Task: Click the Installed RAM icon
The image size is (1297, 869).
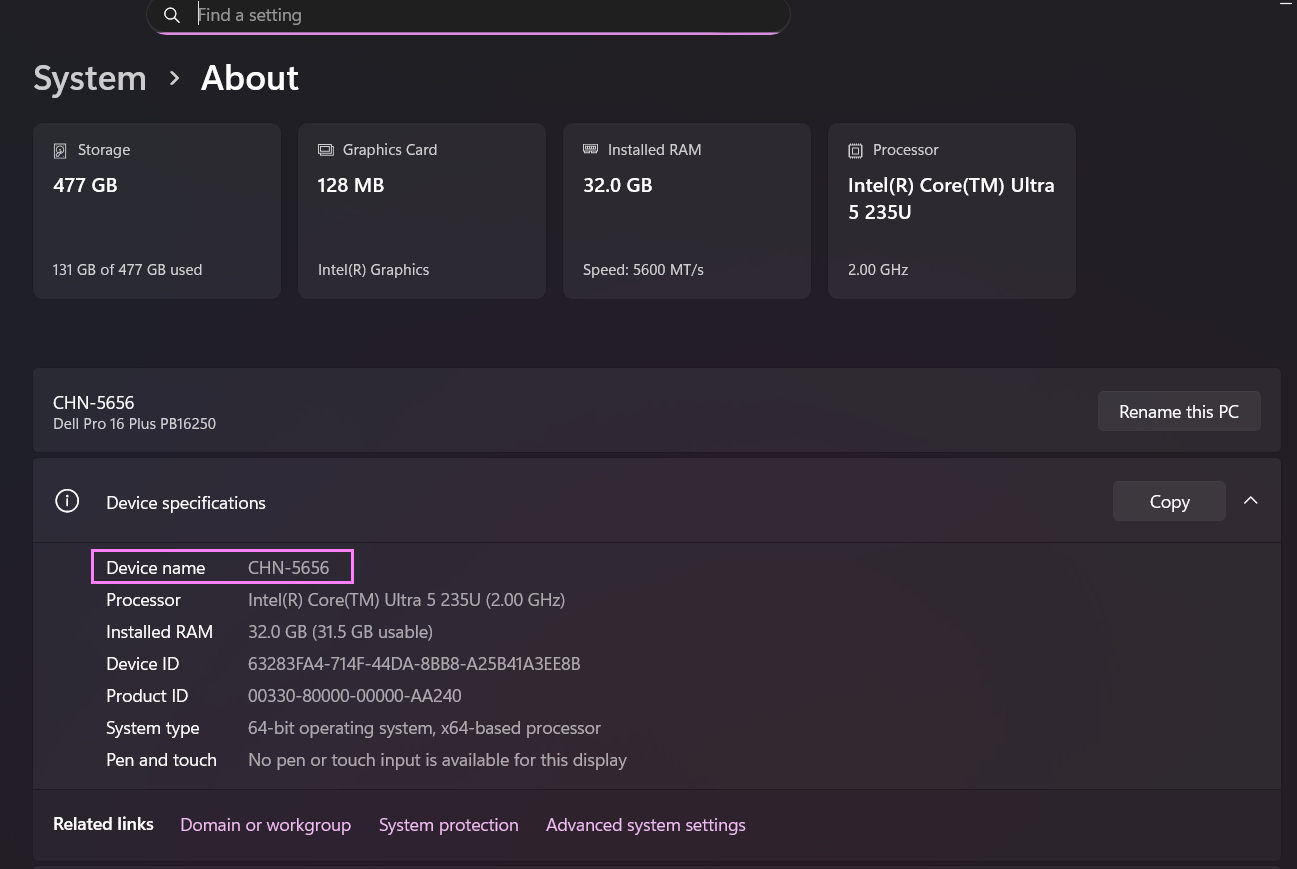Action: [591, 149]
